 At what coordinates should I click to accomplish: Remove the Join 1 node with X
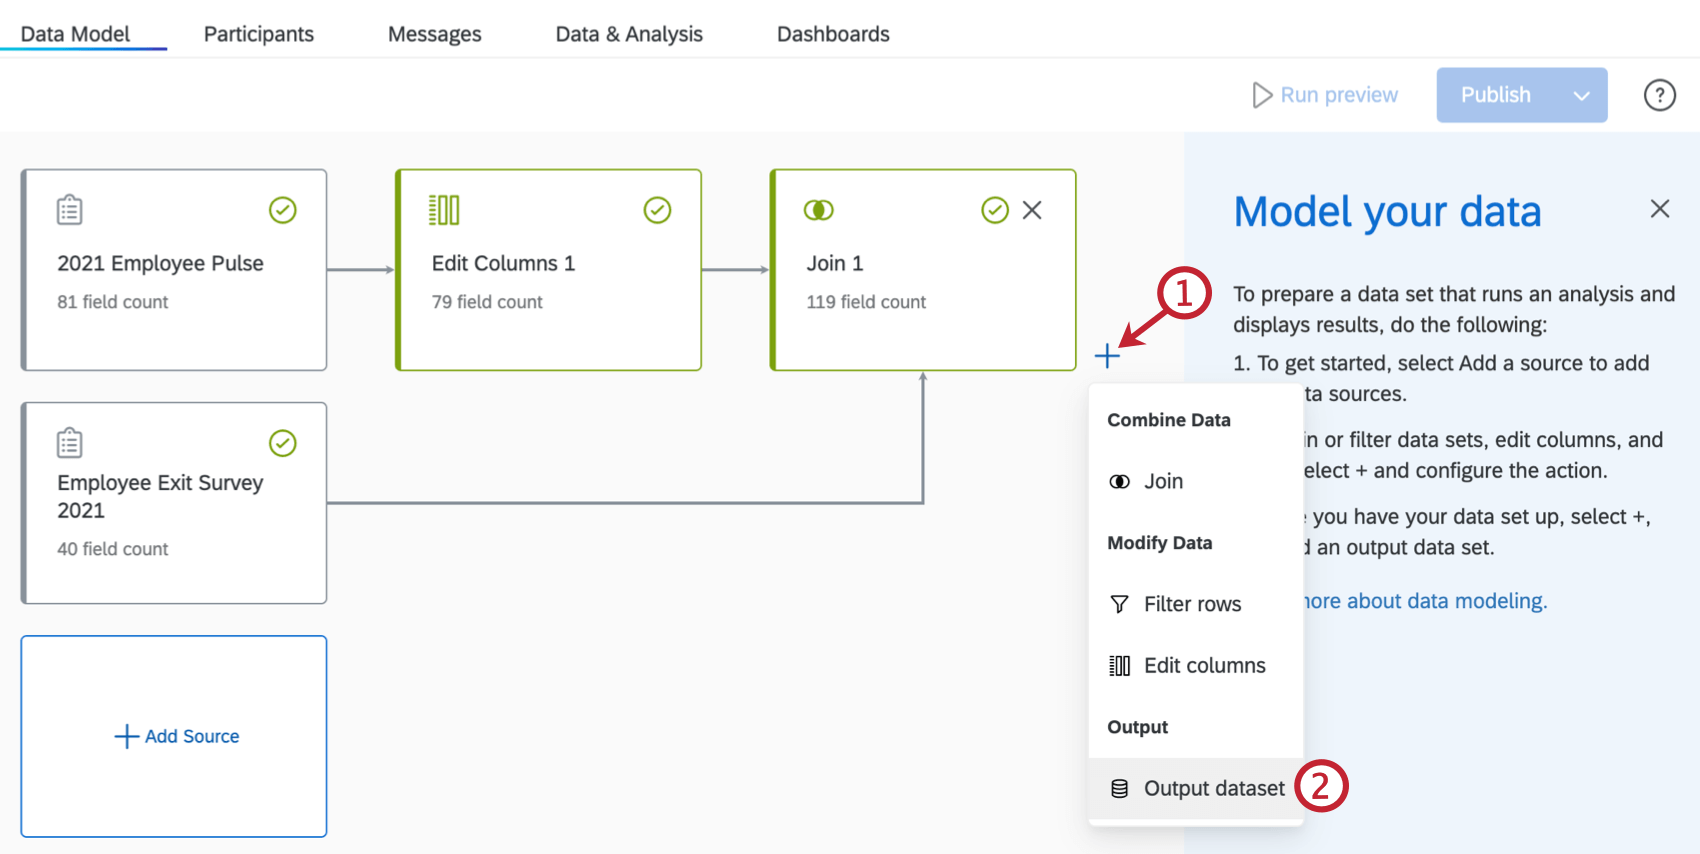click(x=1032, y=210)
